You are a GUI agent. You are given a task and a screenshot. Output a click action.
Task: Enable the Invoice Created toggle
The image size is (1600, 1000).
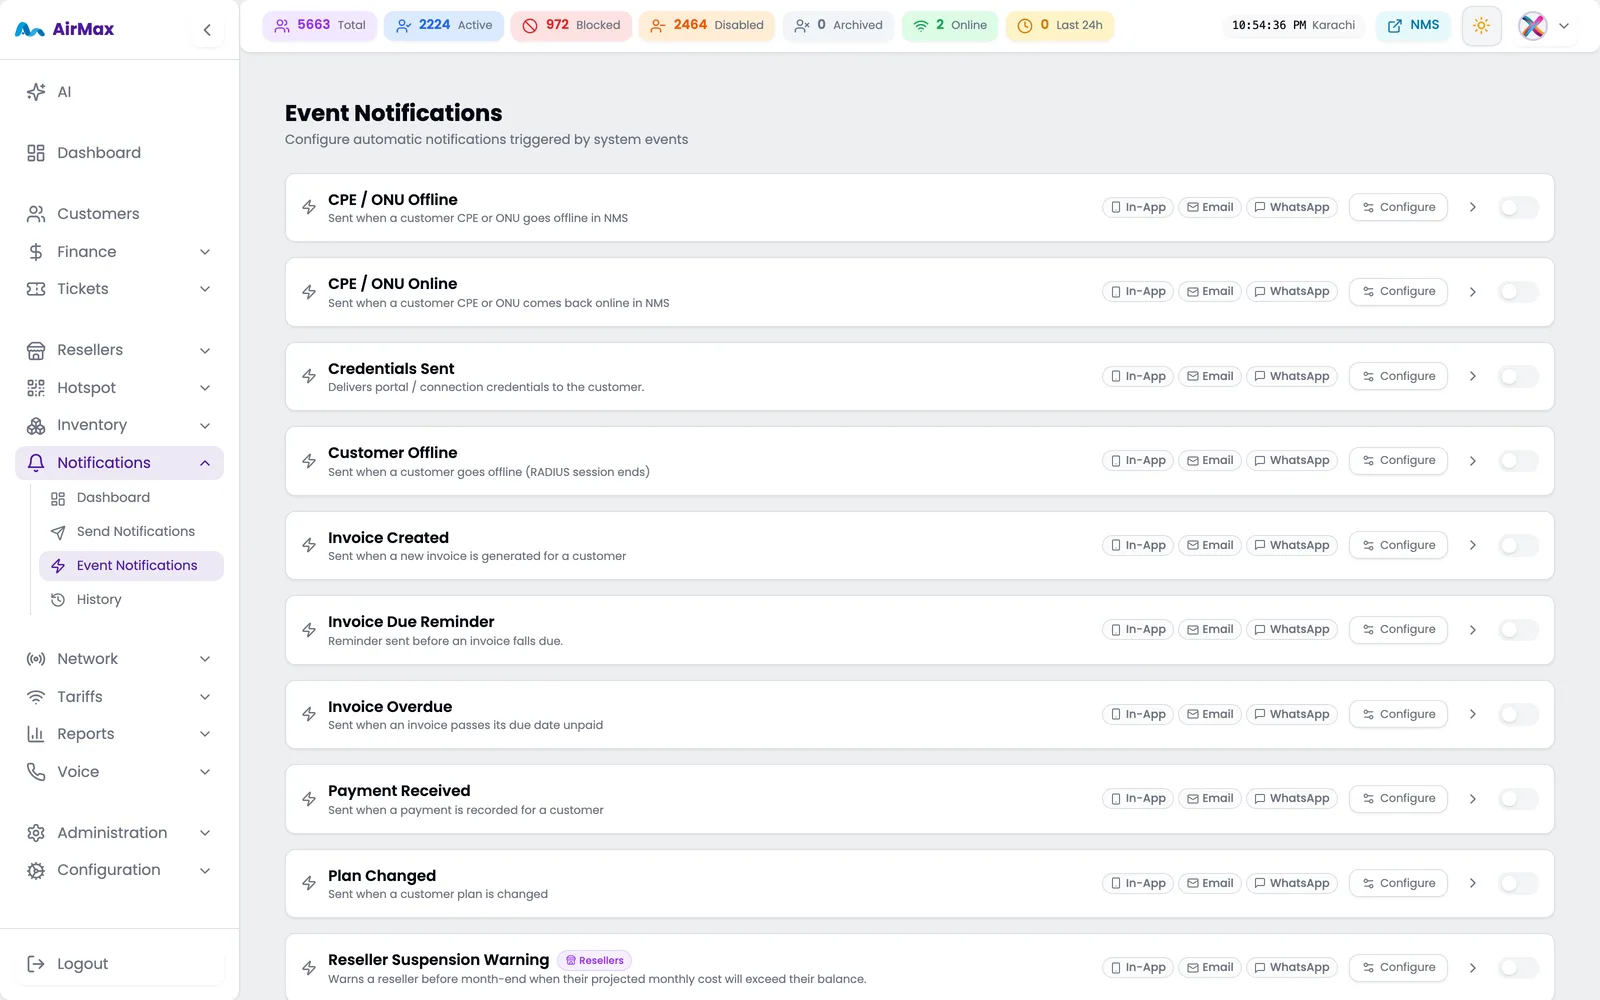1519,545
